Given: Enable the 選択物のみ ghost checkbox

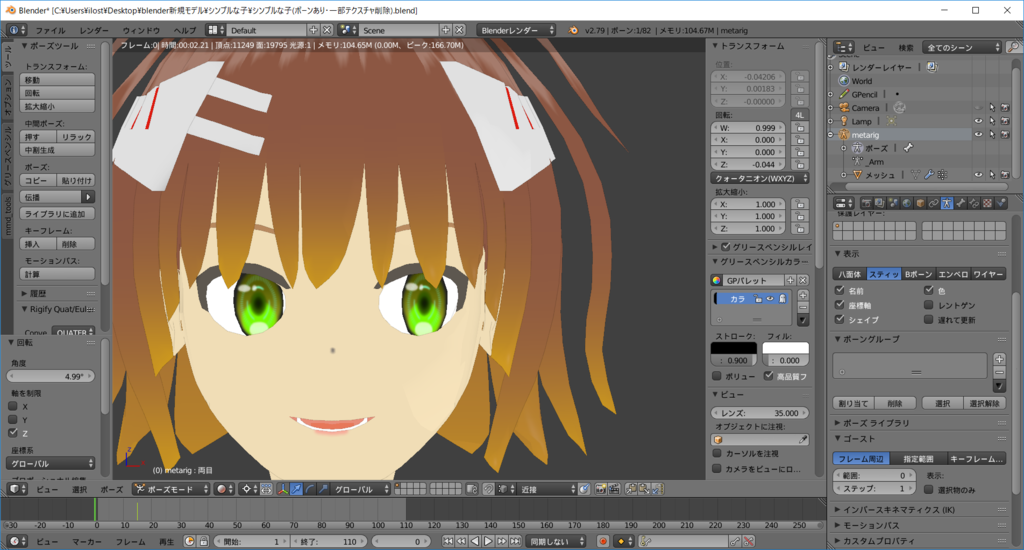Looking at the screenshot, I should 929,490.
